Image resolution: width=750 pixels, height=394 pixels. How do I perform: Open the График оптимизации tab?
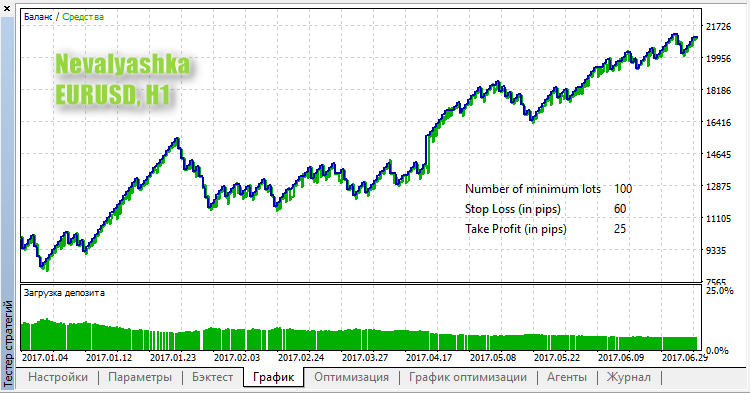coord(467,377)
